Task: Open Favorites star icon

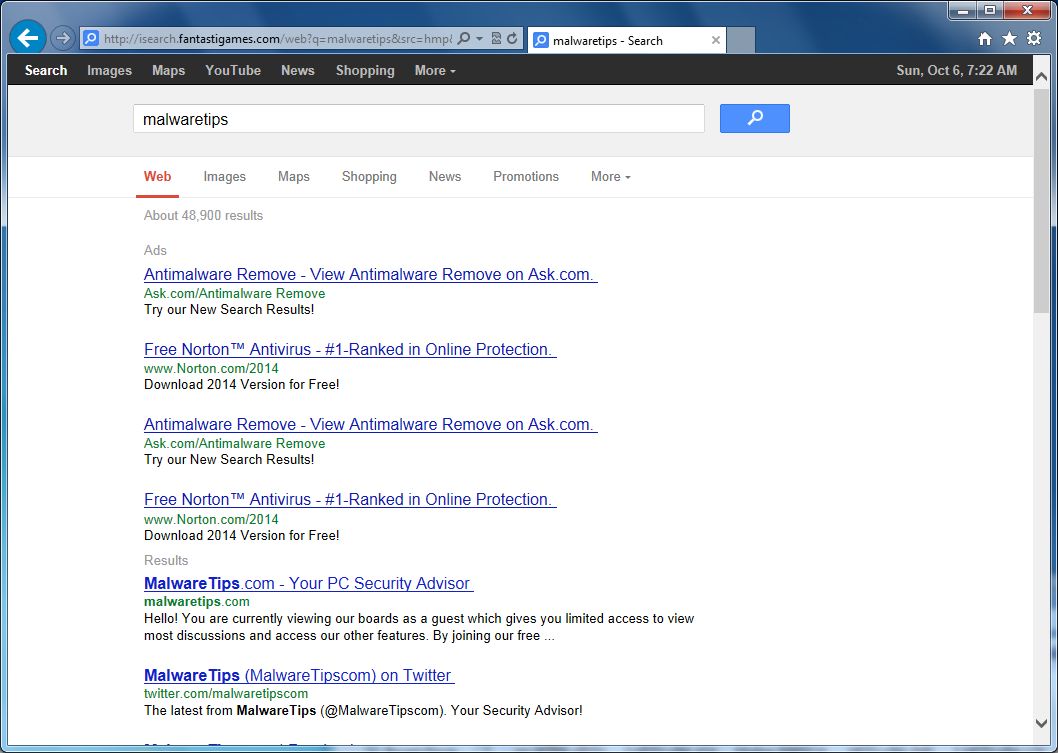Action: pyautogui.click(x=1009, y=38)
